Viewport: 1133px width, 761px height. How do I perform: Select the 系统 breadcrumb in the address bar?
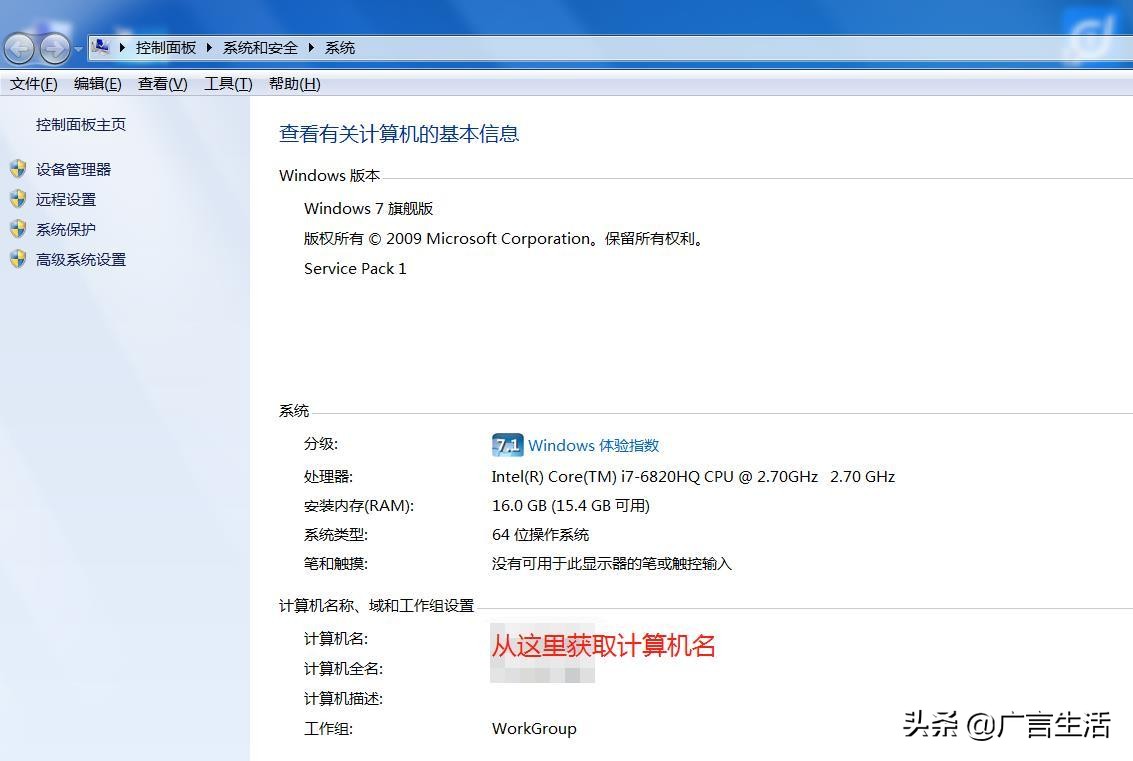[339, 47]
